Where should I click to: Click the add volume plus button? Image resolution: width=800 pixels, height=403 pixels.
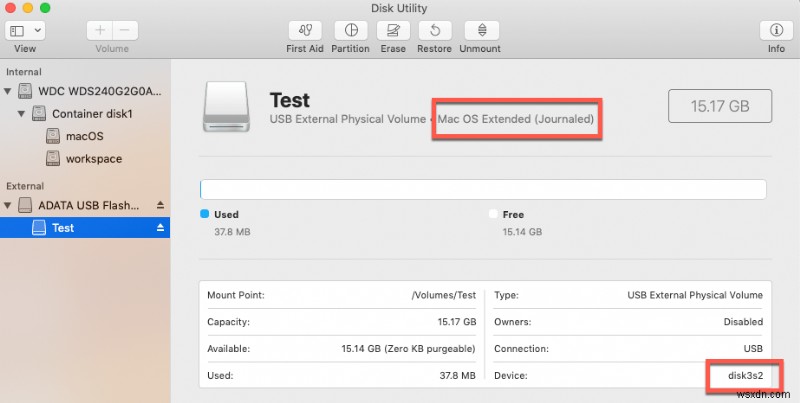pos(99,30)
